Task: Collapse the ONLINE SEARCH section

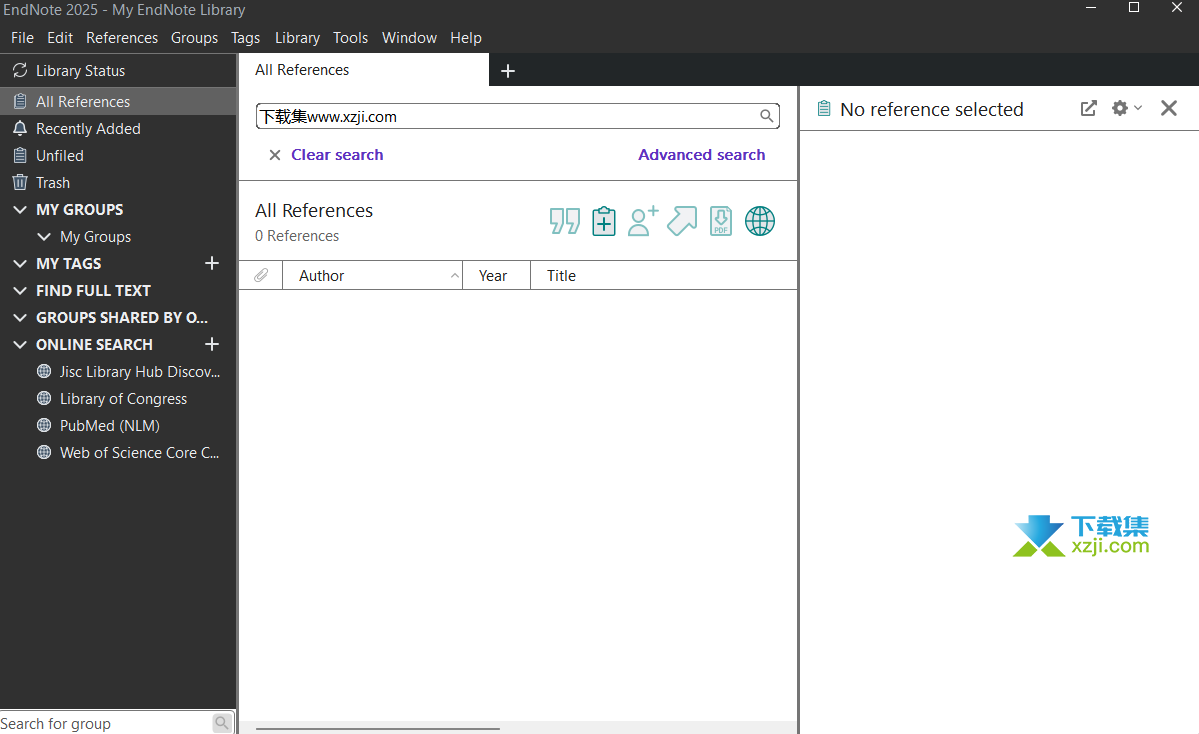Action: coord(20,345)
